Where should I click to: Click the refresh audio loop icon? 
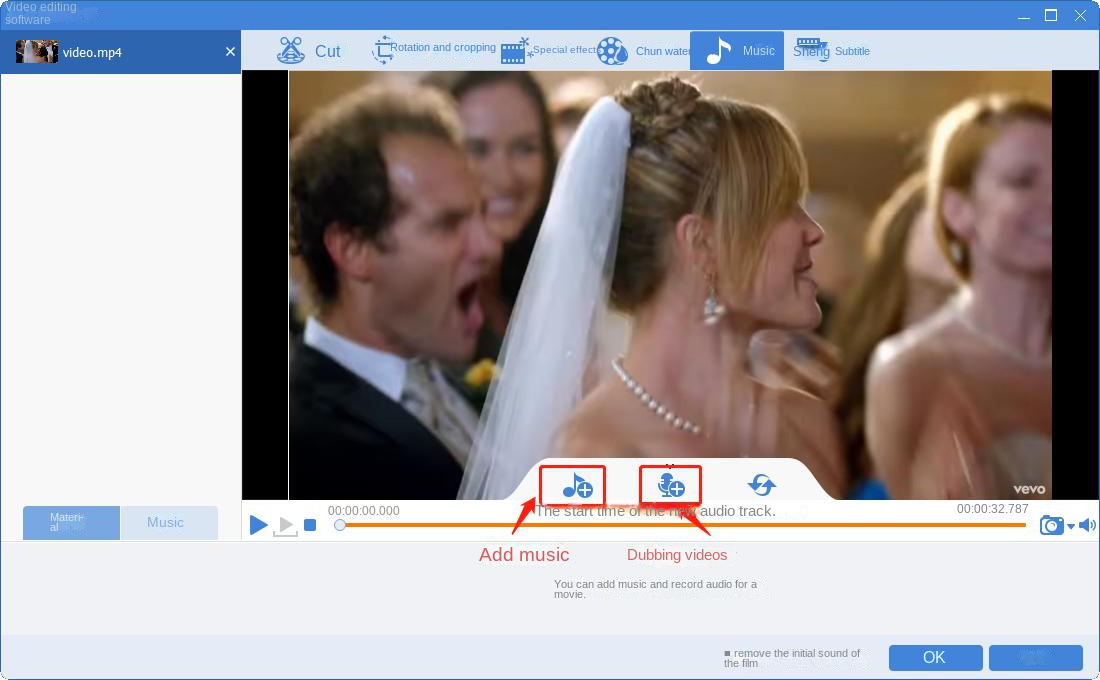click(761, 485)
